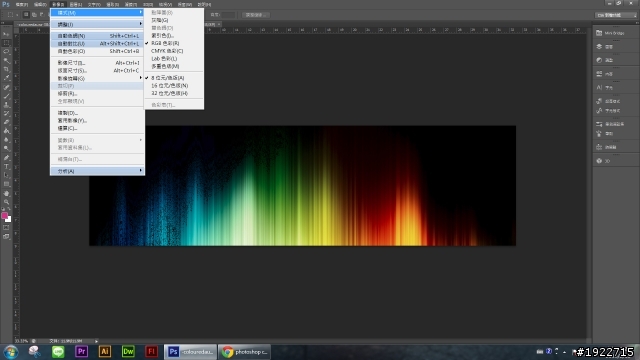Select CMYK color mode

pos(174,51)
